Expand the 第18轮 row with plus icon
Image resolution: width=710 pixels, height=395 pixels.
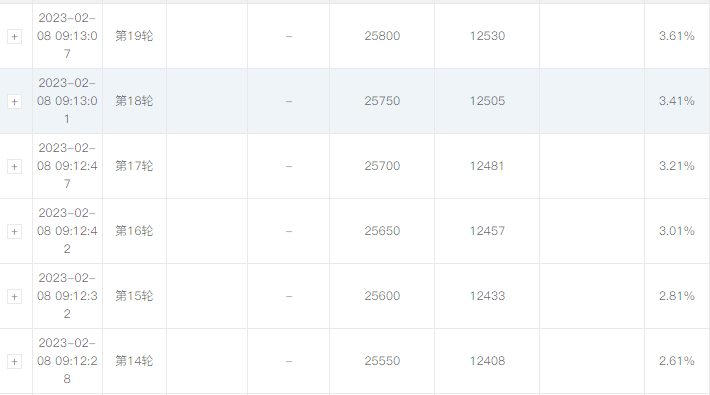[x=14, y=101]
